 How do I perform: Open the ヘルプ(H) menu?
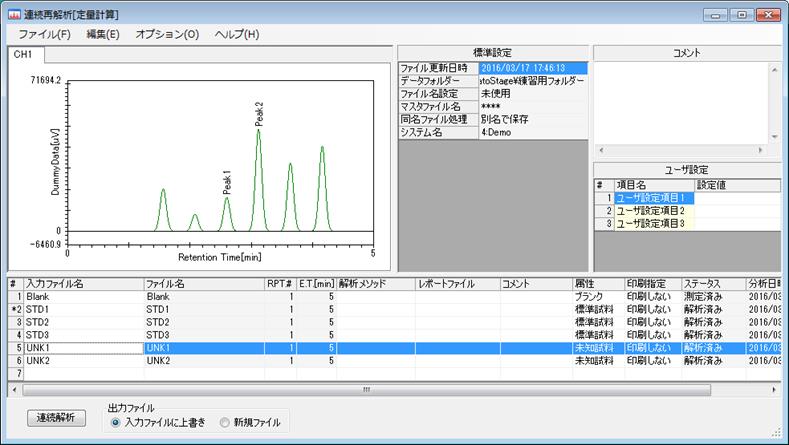[x=236, y=34]
